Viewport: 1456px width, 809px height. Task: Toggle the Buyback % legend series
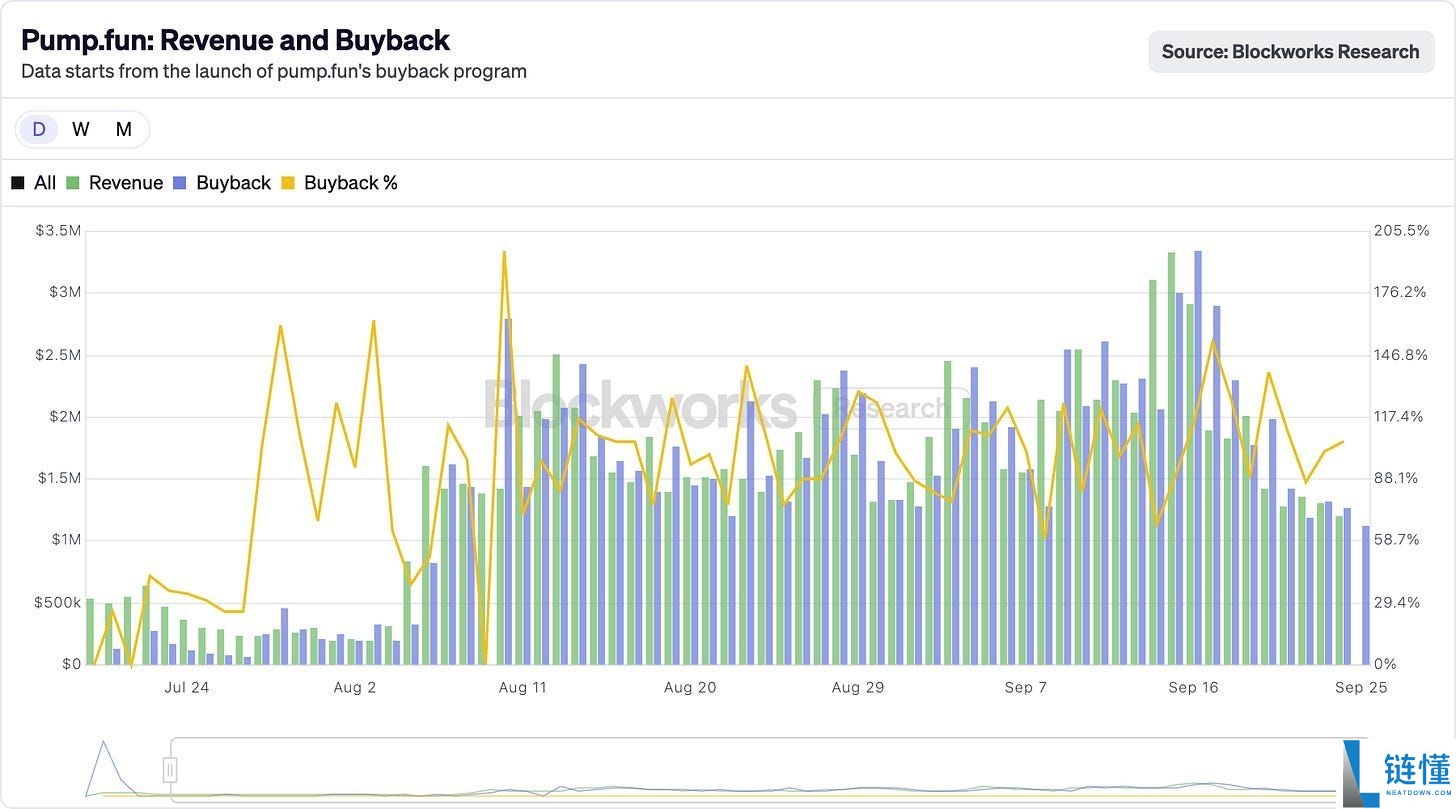click(340, 183)
